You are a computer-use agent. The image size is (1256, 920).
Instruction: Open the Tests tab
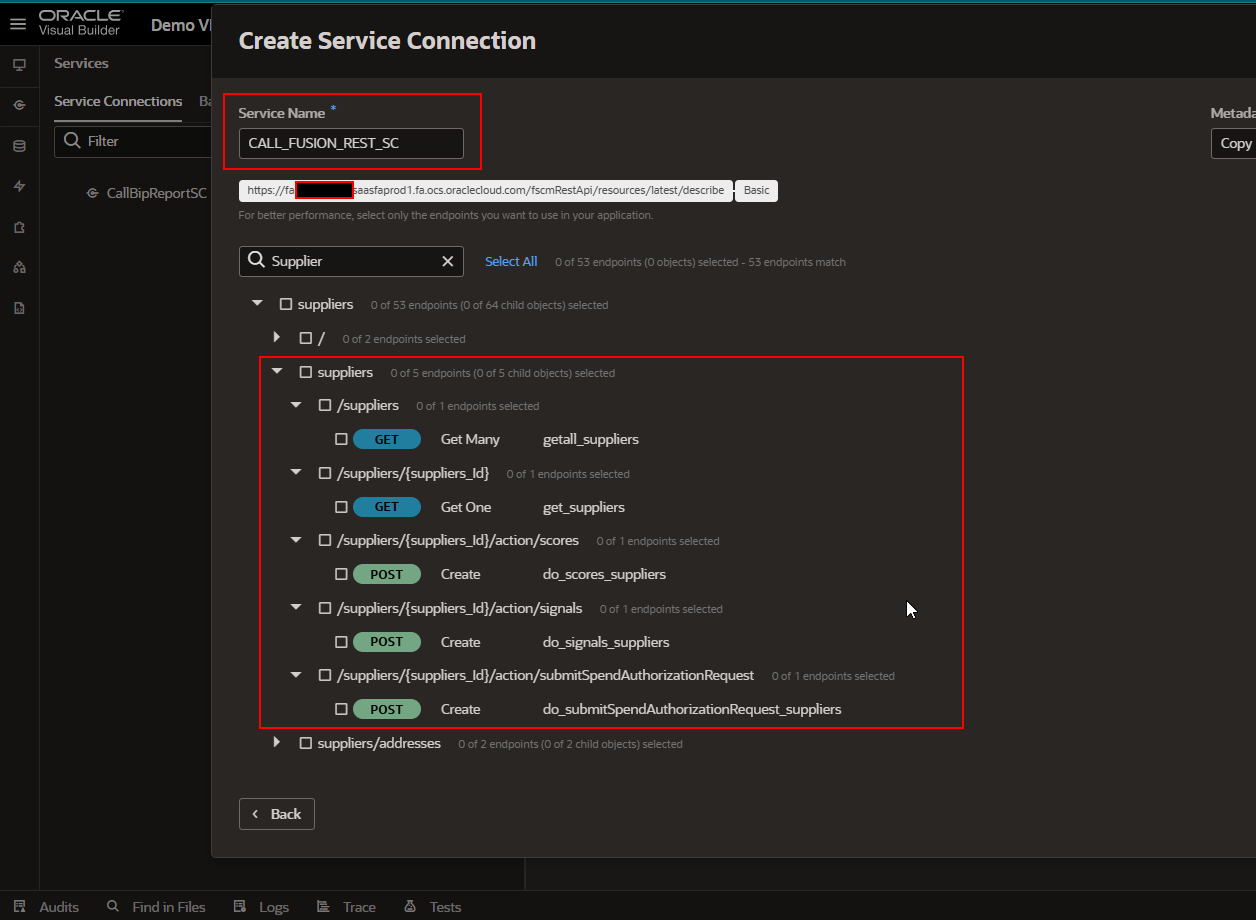click(x=433, y=907)
